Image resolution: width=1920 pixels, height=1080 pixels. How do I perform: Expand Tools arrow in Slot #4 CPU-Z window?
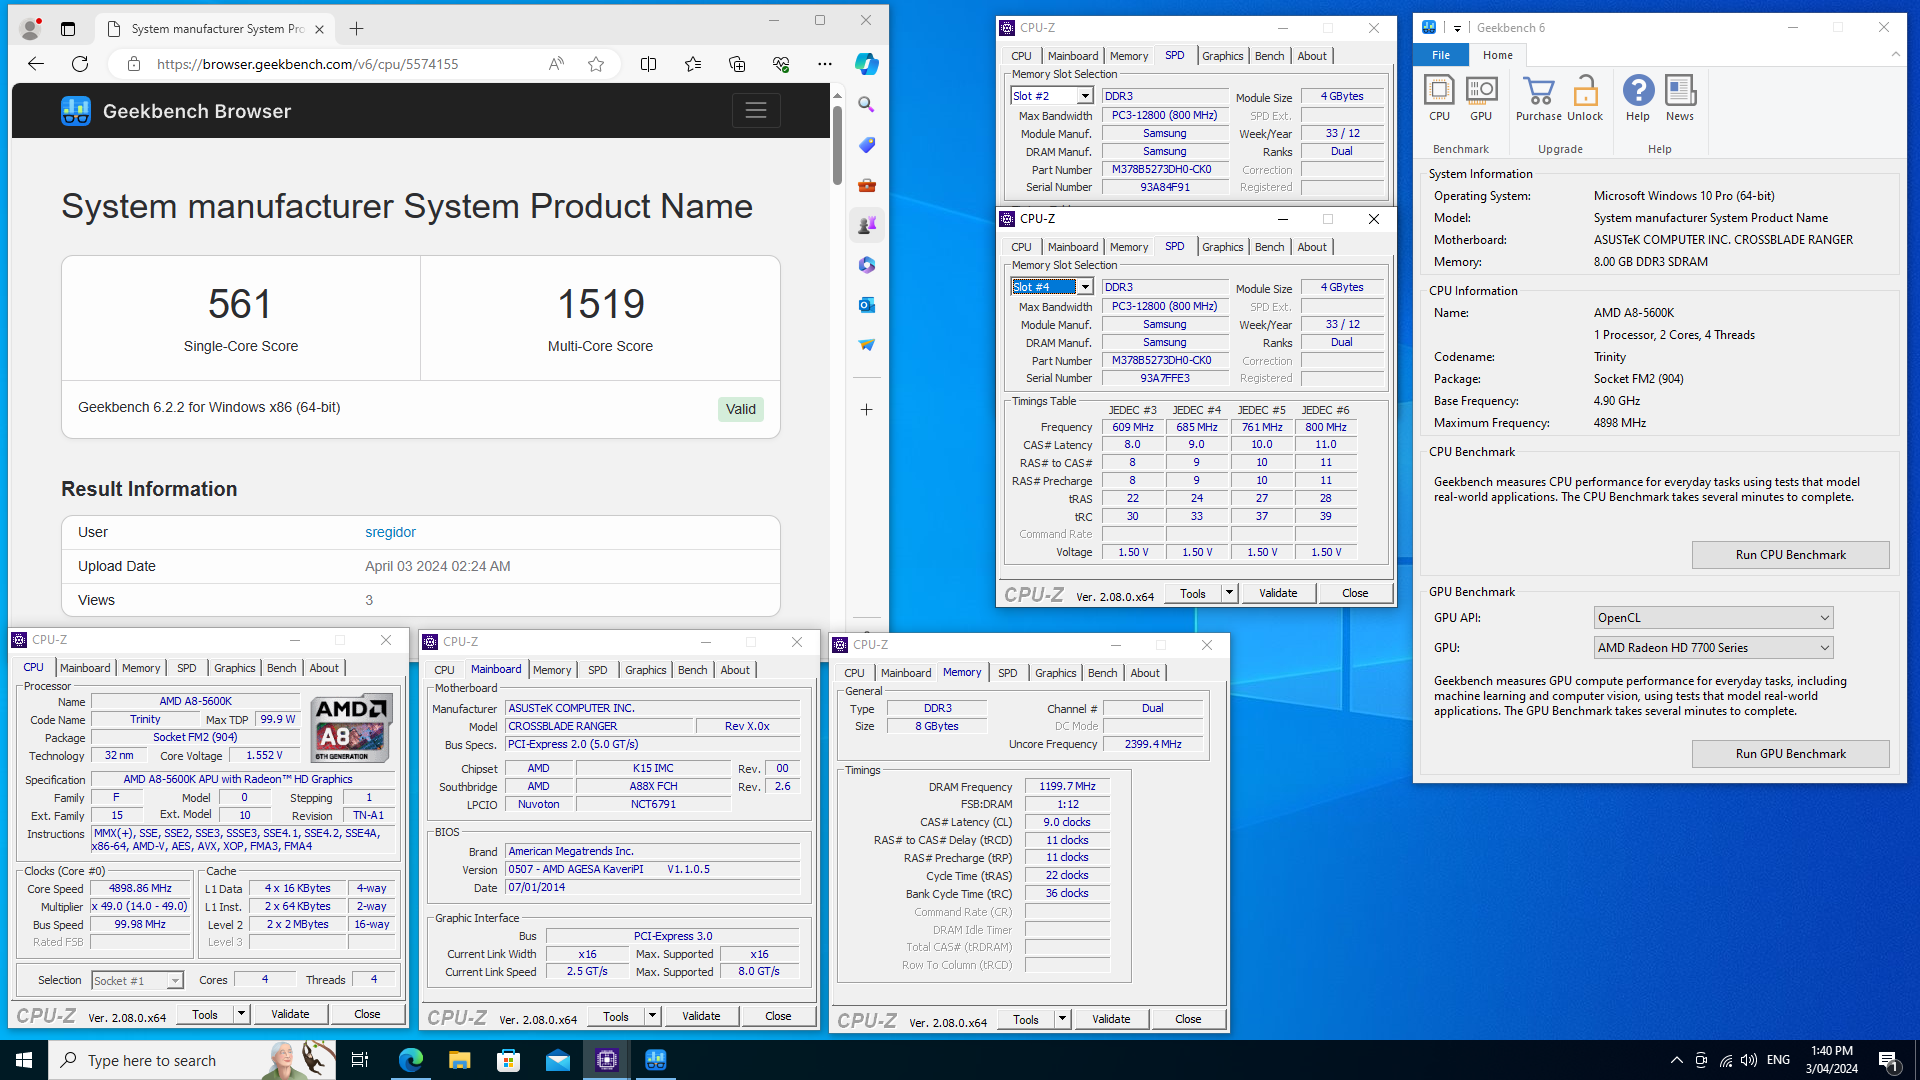(1229, 593)
